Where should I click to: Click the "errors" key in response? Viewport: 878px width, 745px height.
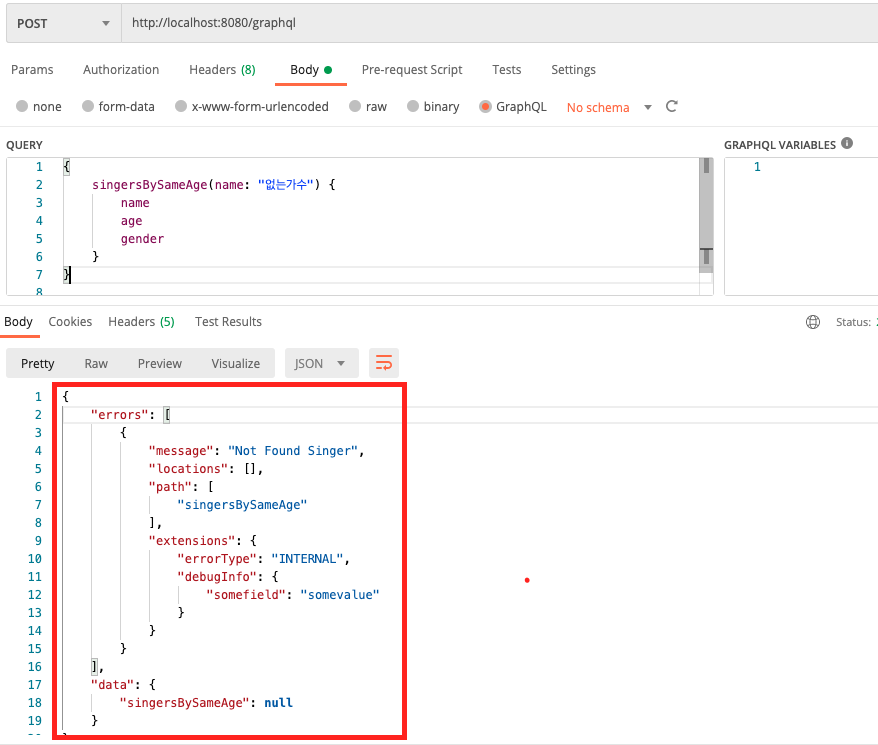point(120,415)
